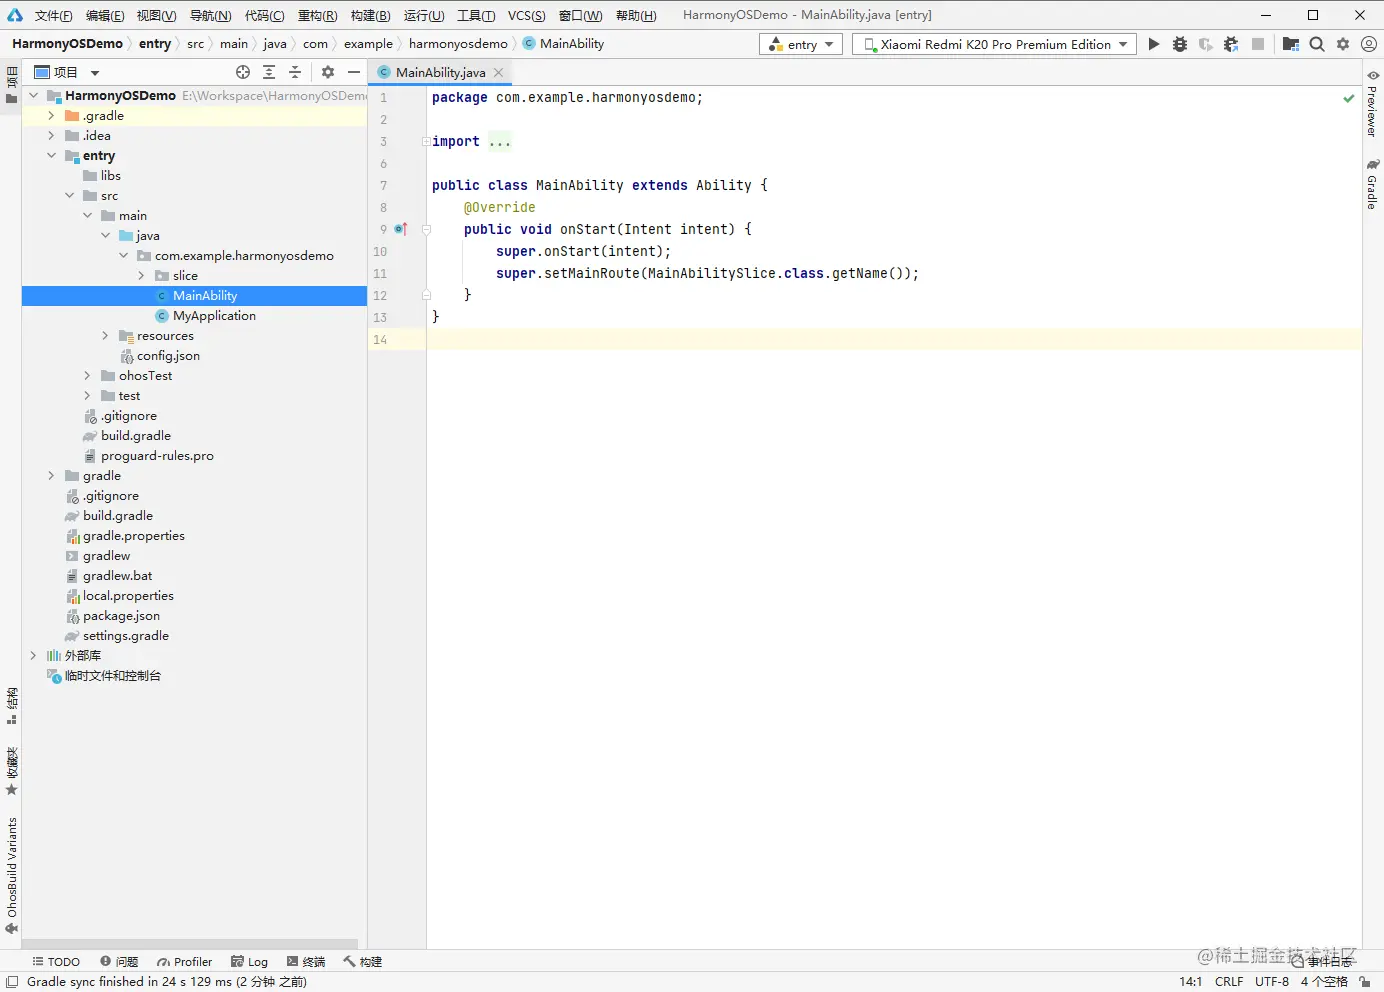Open 构建 tool window at bottom

(362, 962)
